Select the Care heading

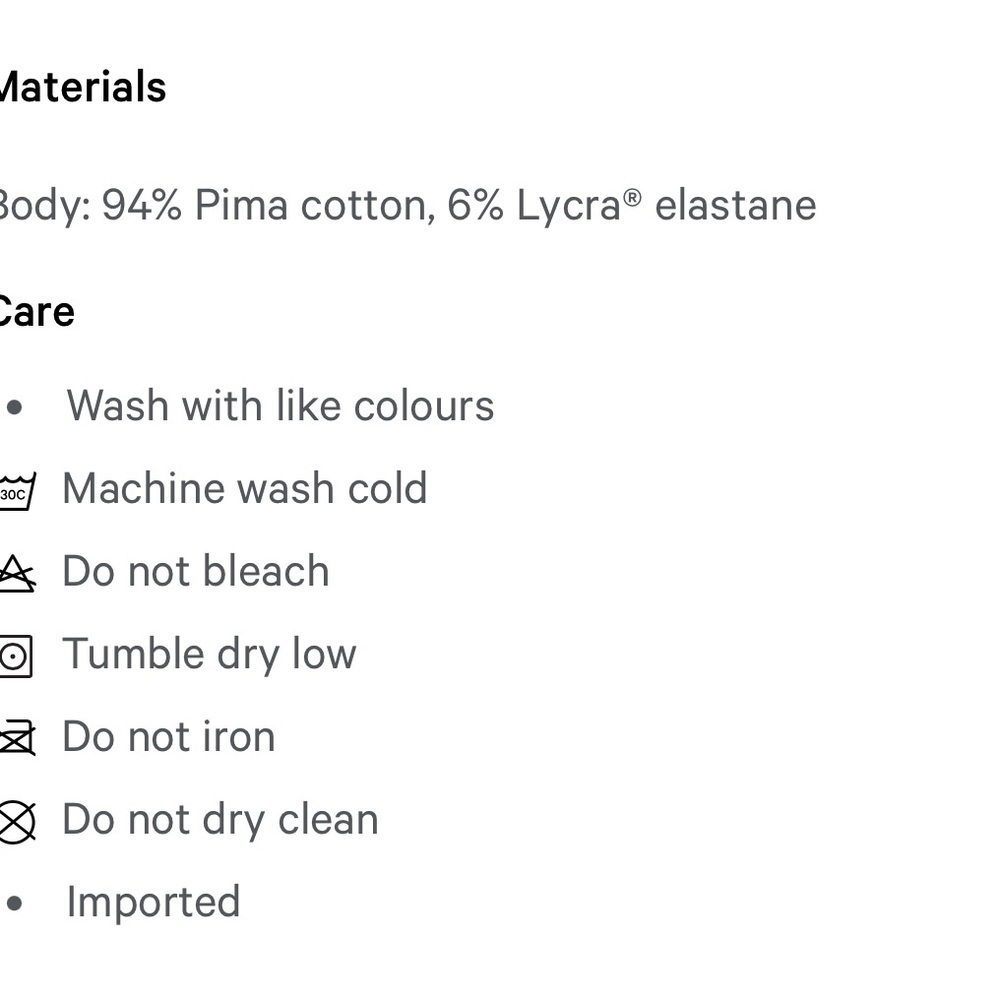[x=37, y=312]
